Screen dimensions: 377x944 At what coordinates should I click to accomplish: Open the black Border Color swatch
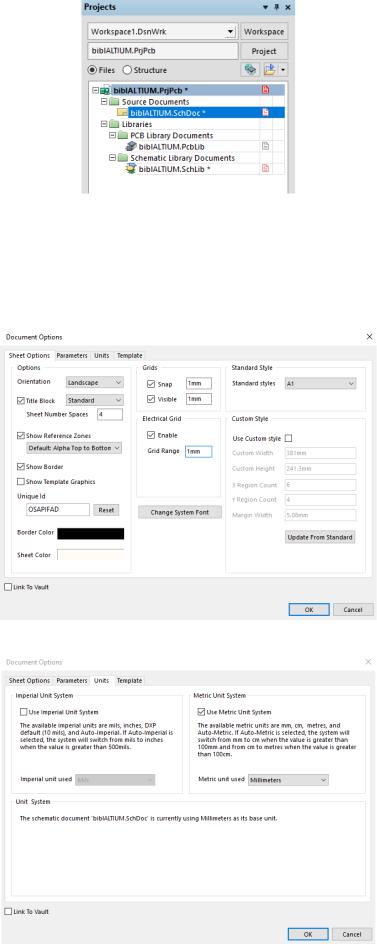[x=90, y=533]
